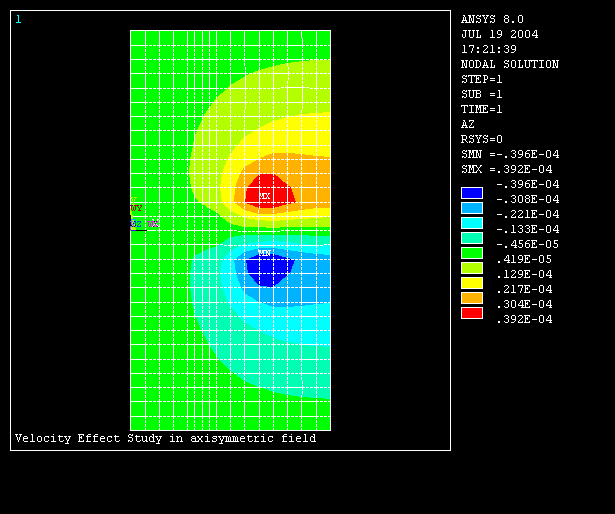This screenshot has height=514, width=615.
Task: Click the orange legend swatch
Action: [x=472, y=298]
